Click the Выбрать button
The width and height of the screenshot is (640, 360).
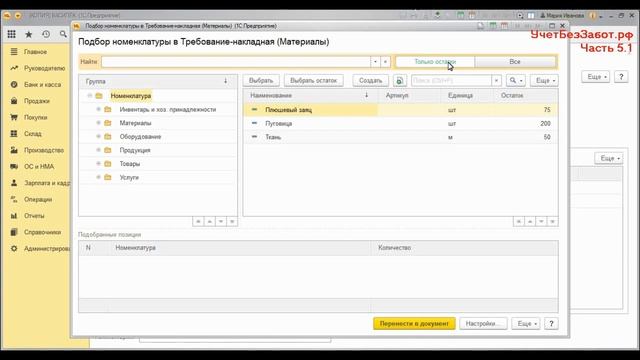pos(261,80)
